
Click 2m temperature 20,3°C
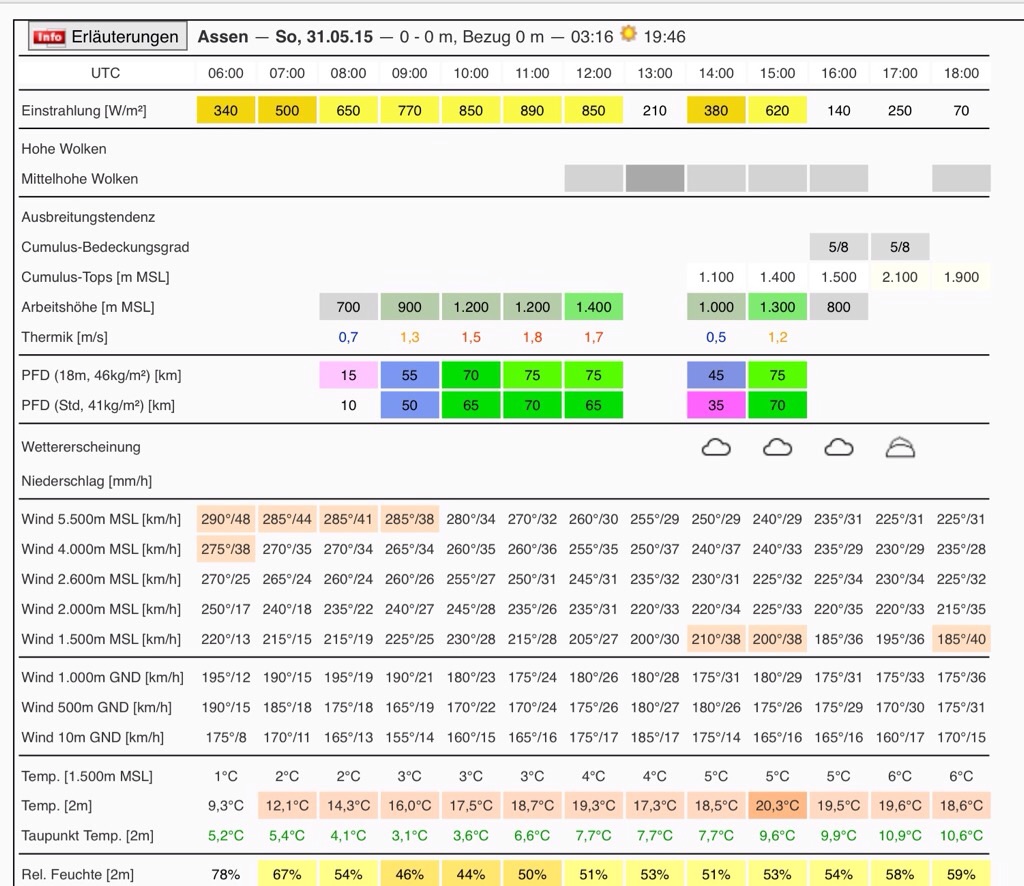pyautogui.click(x=777, y=806)
